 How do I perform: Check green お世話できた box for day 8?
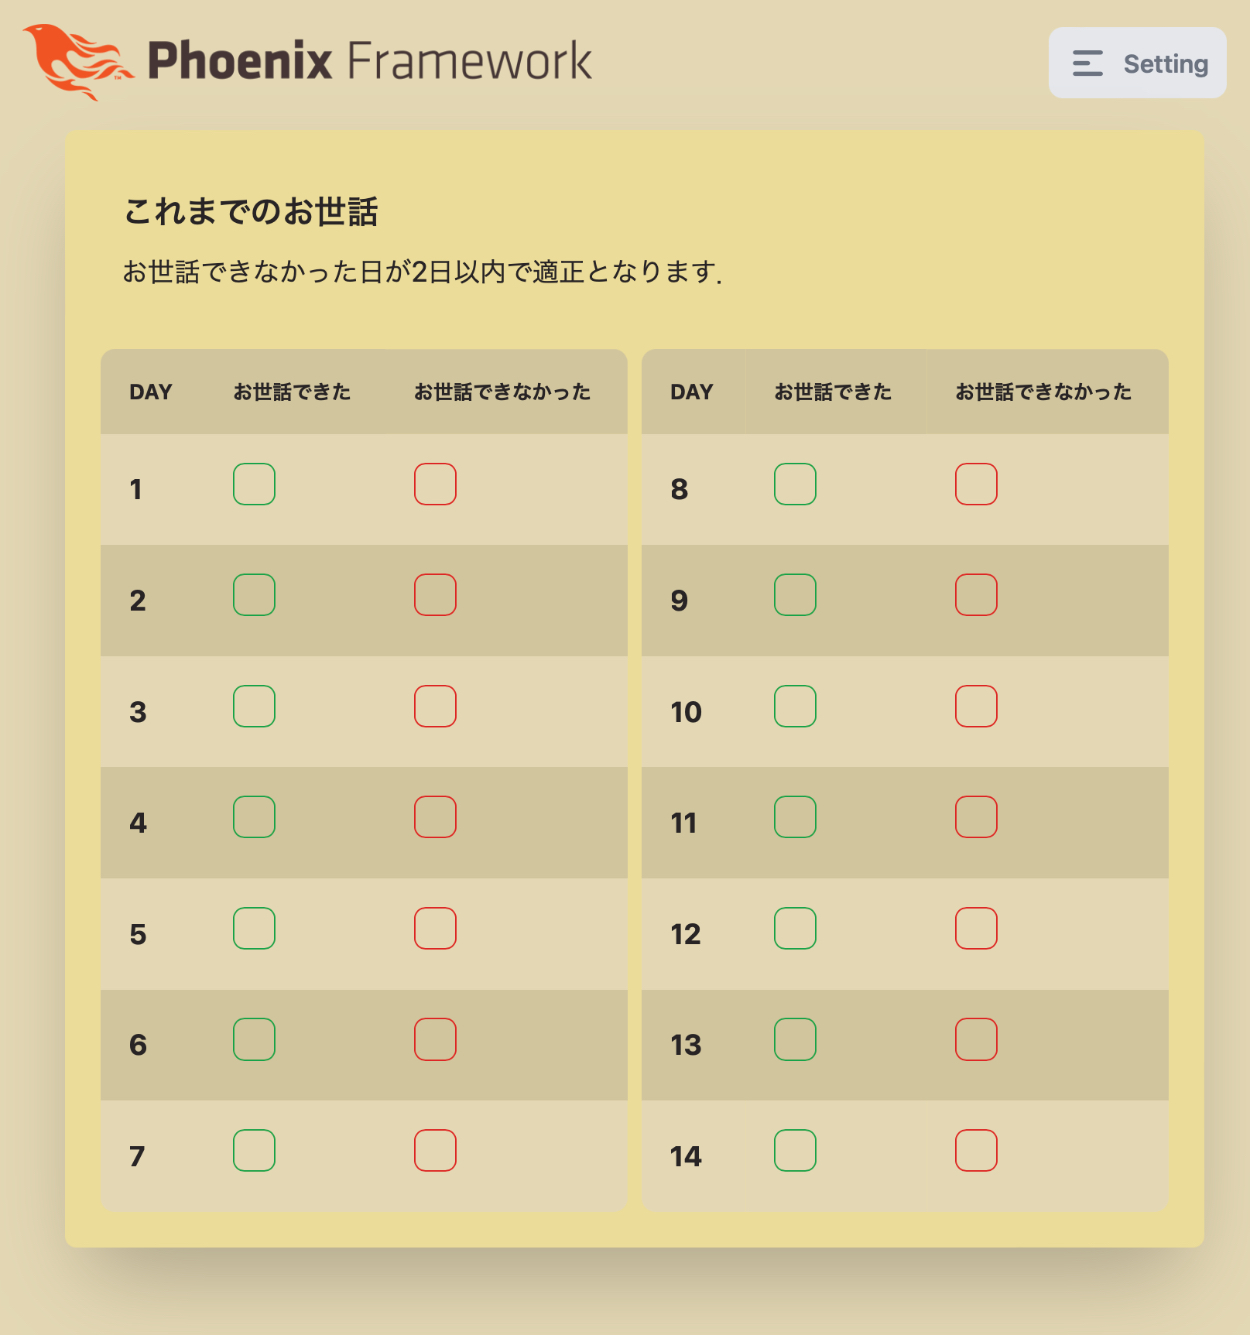795,484
